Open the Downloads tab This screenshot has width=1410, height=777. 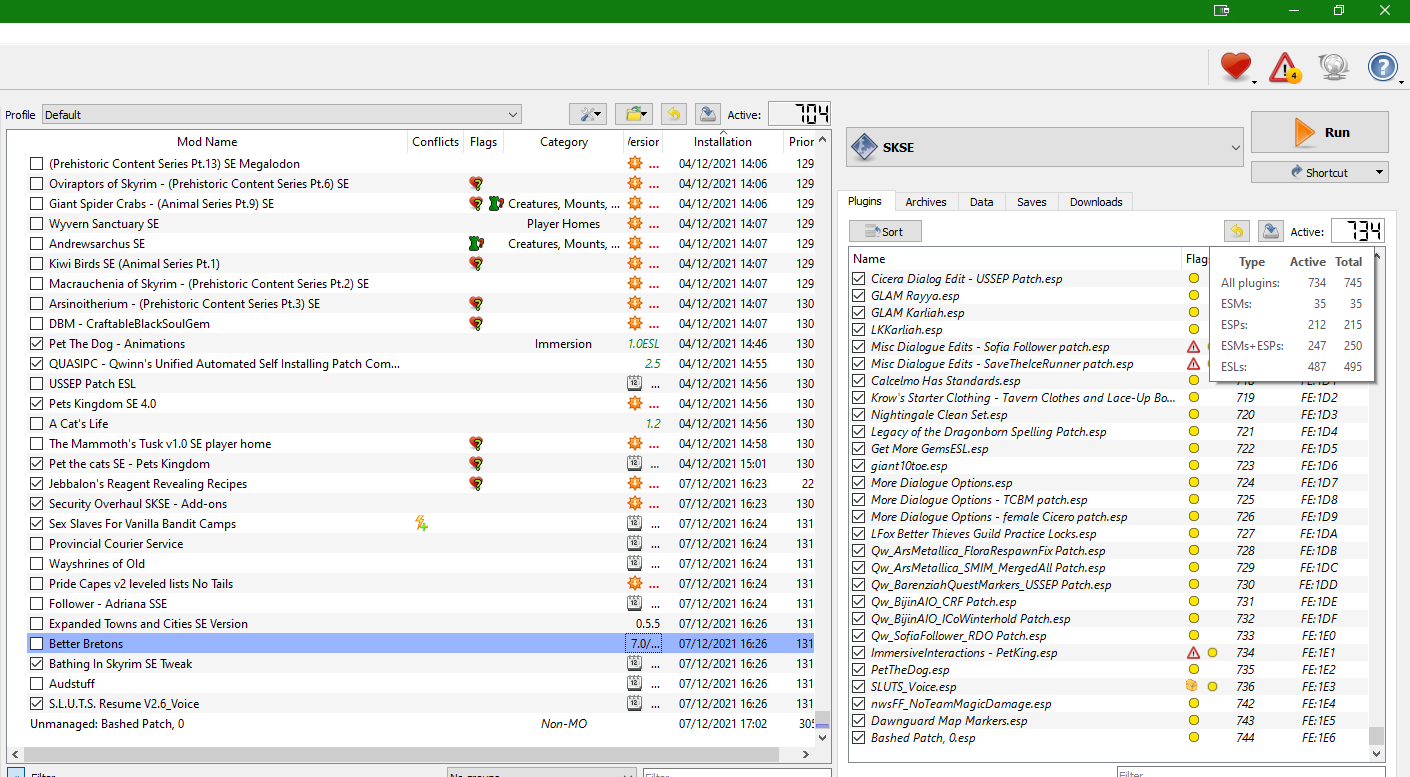tap(1096, 202)
